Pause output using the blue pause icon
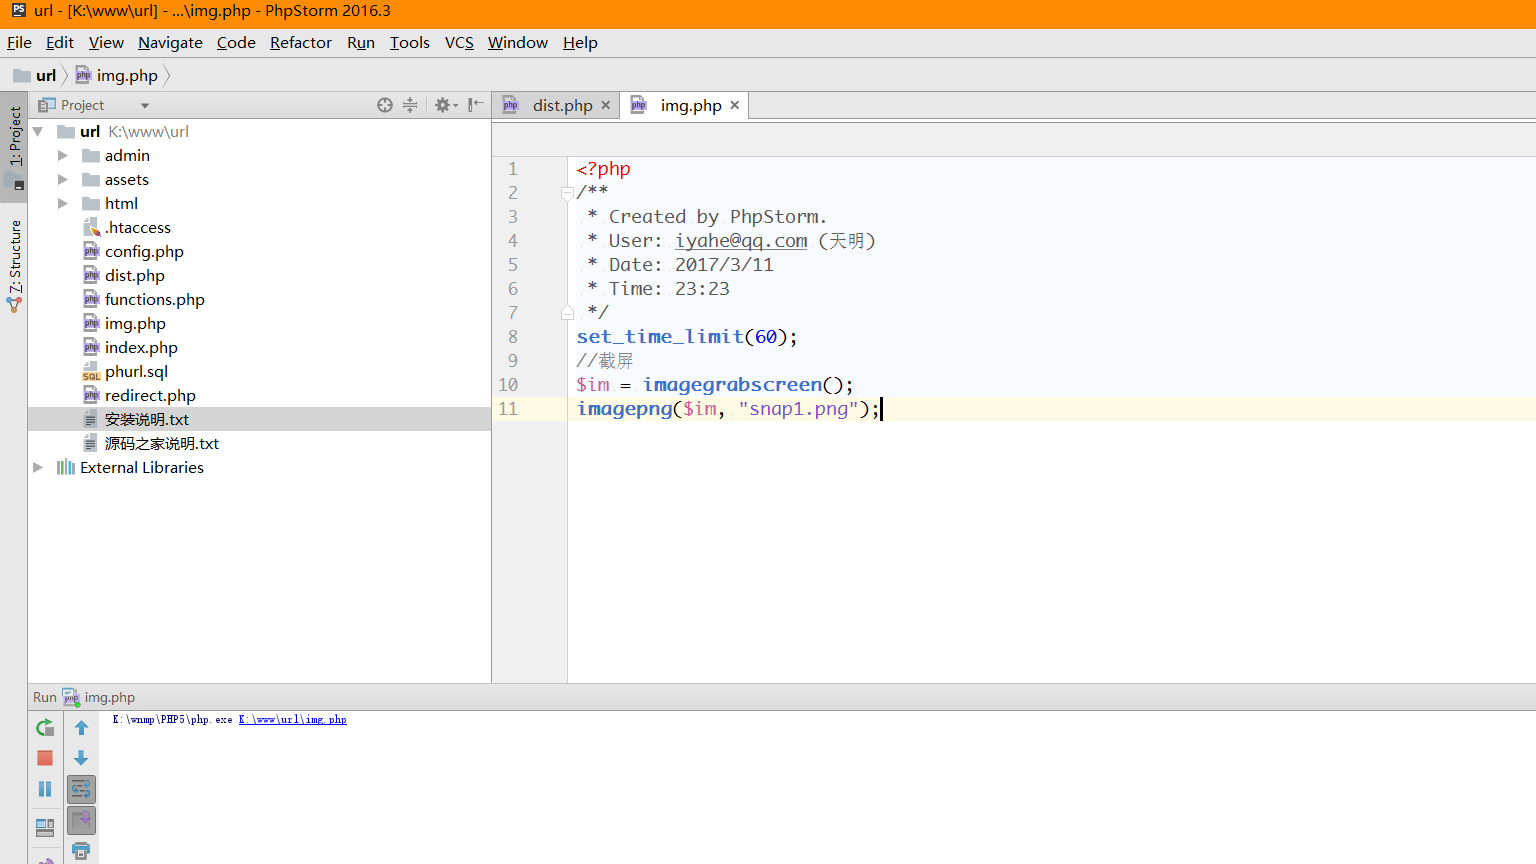This screenshot has height=864, width=1536. (x=45, y=789)
